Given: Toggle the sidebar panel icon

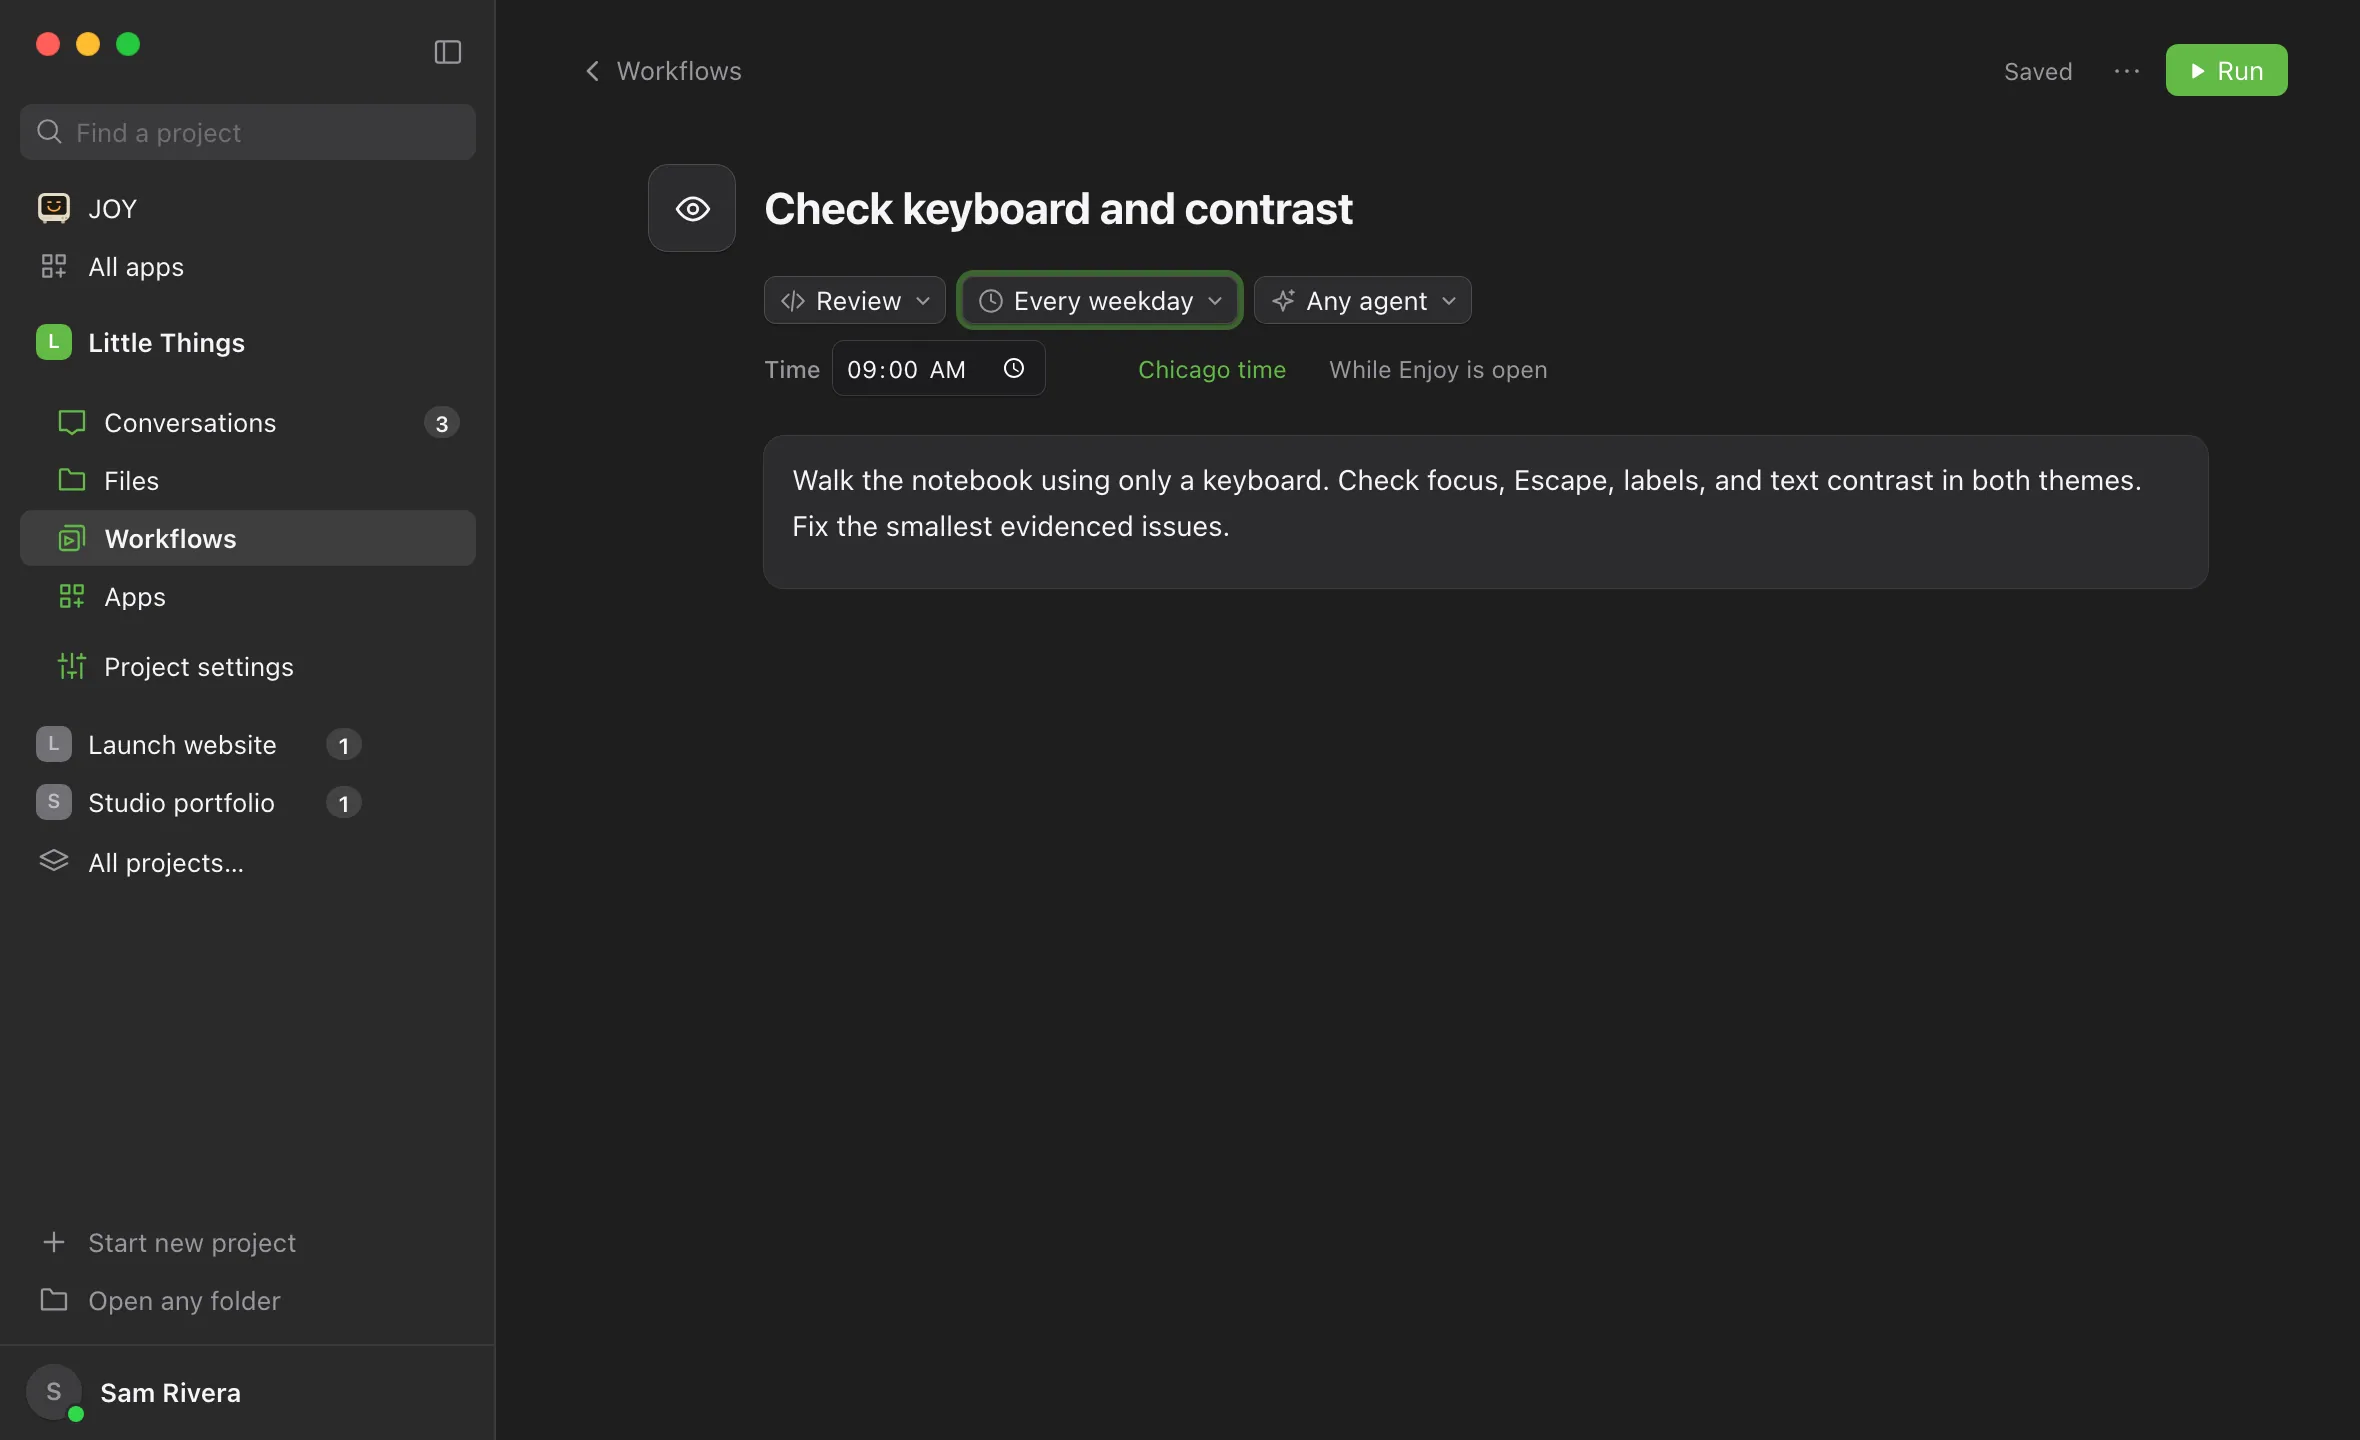Looking at the screenshot, I should 447,52.
